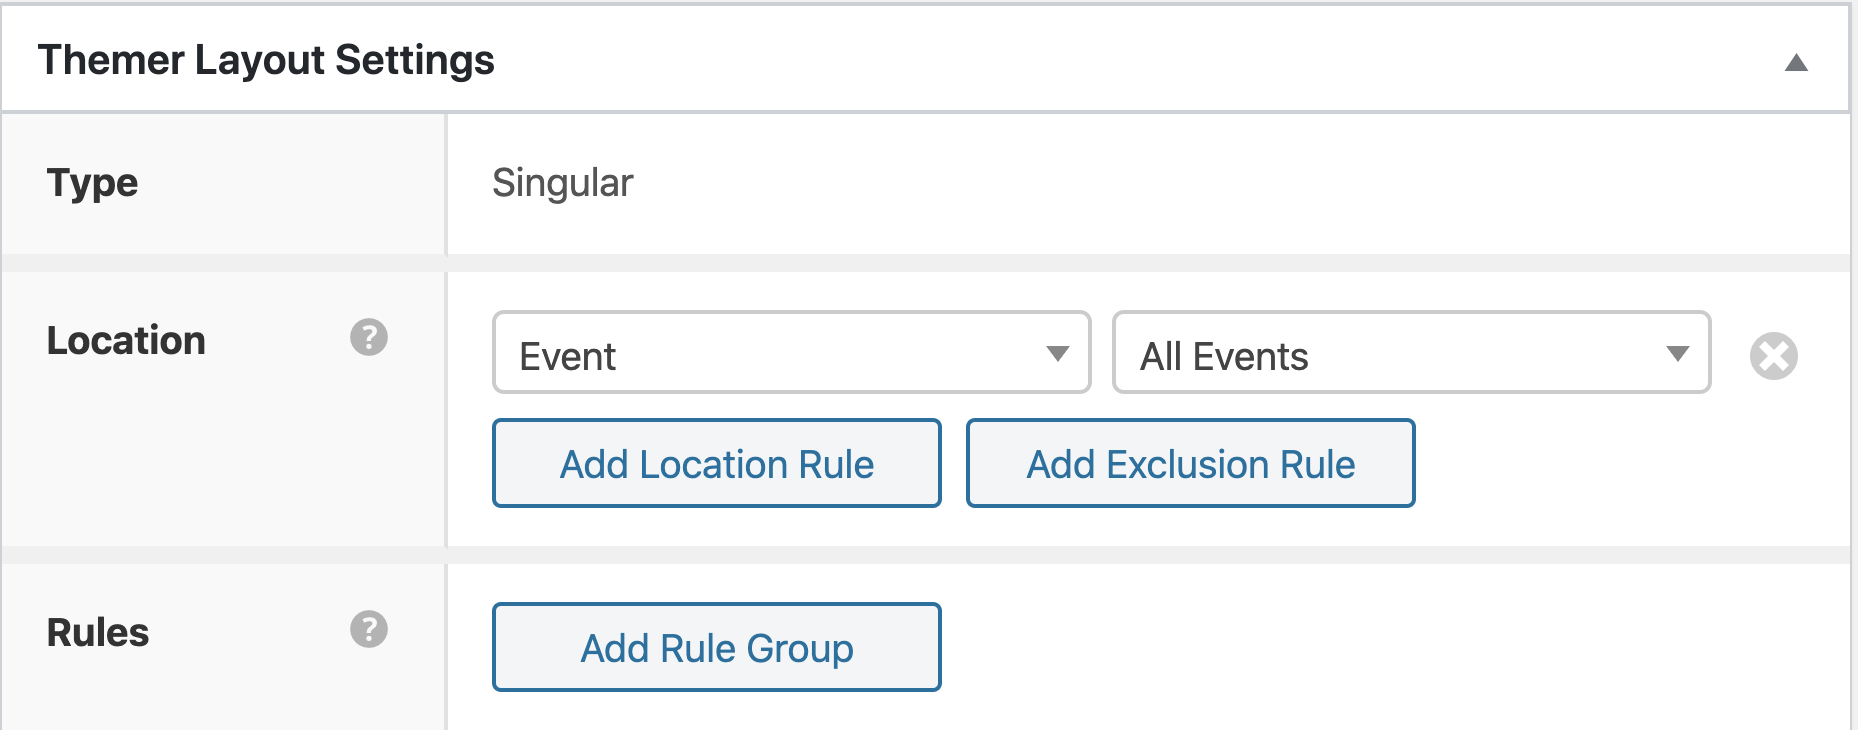Open the Event location dropdown
Screen dimensions: 1858x730
[791, 352]
